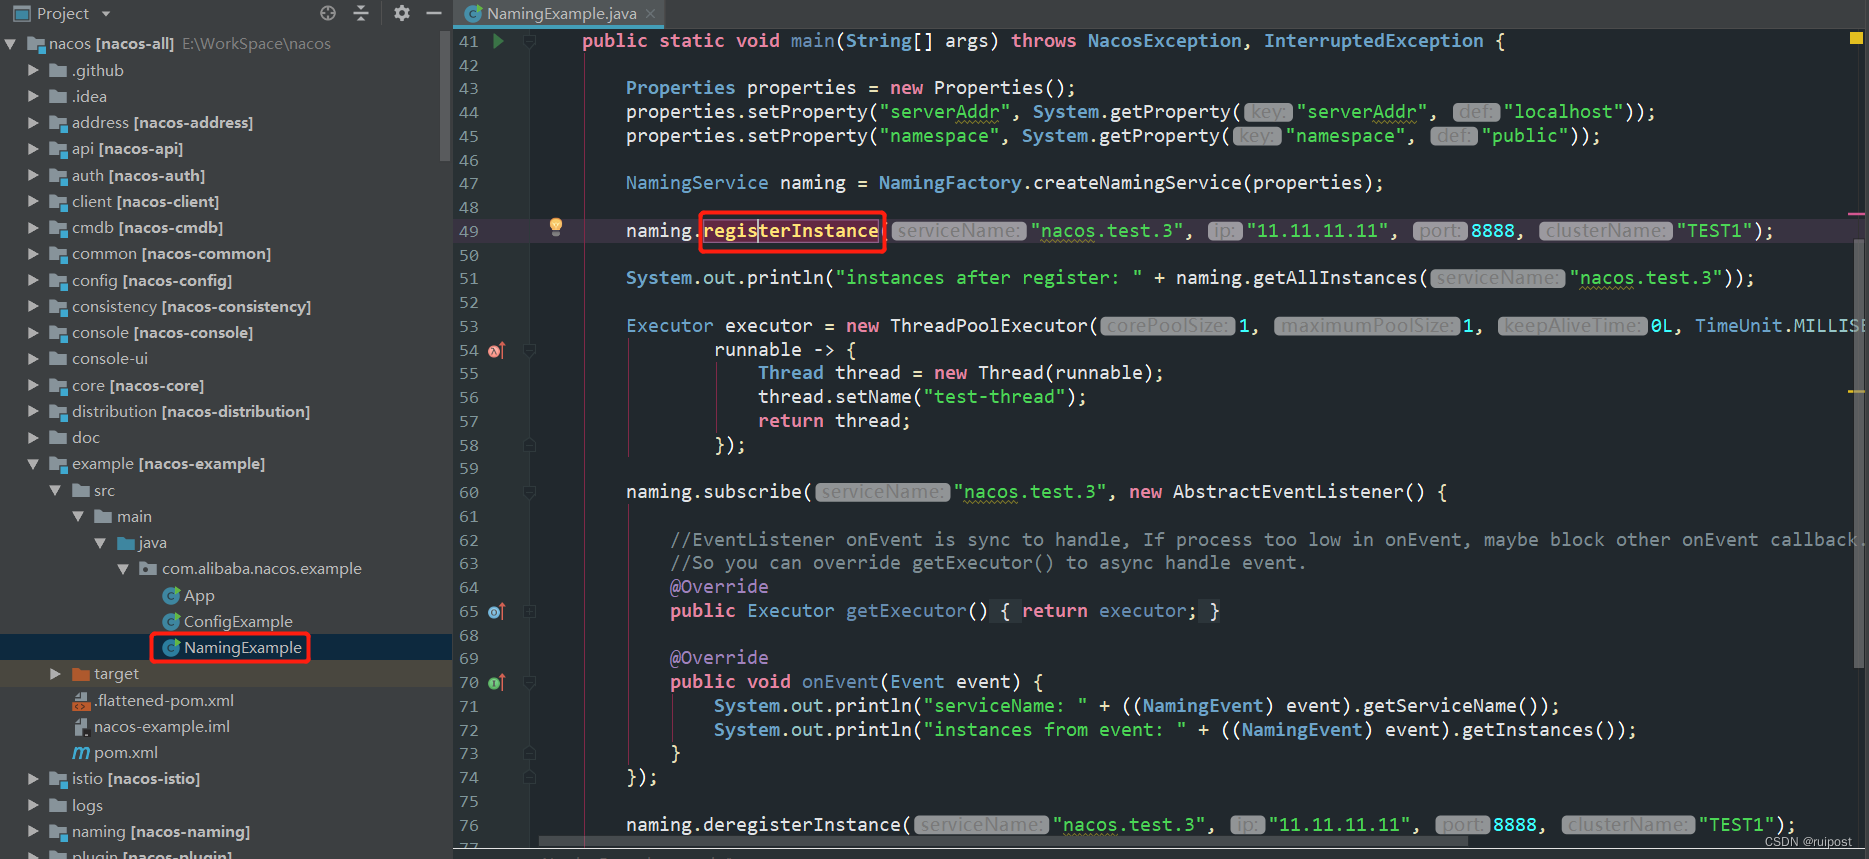Select the core [nacos-core] tree item

(x=138, y=385)
